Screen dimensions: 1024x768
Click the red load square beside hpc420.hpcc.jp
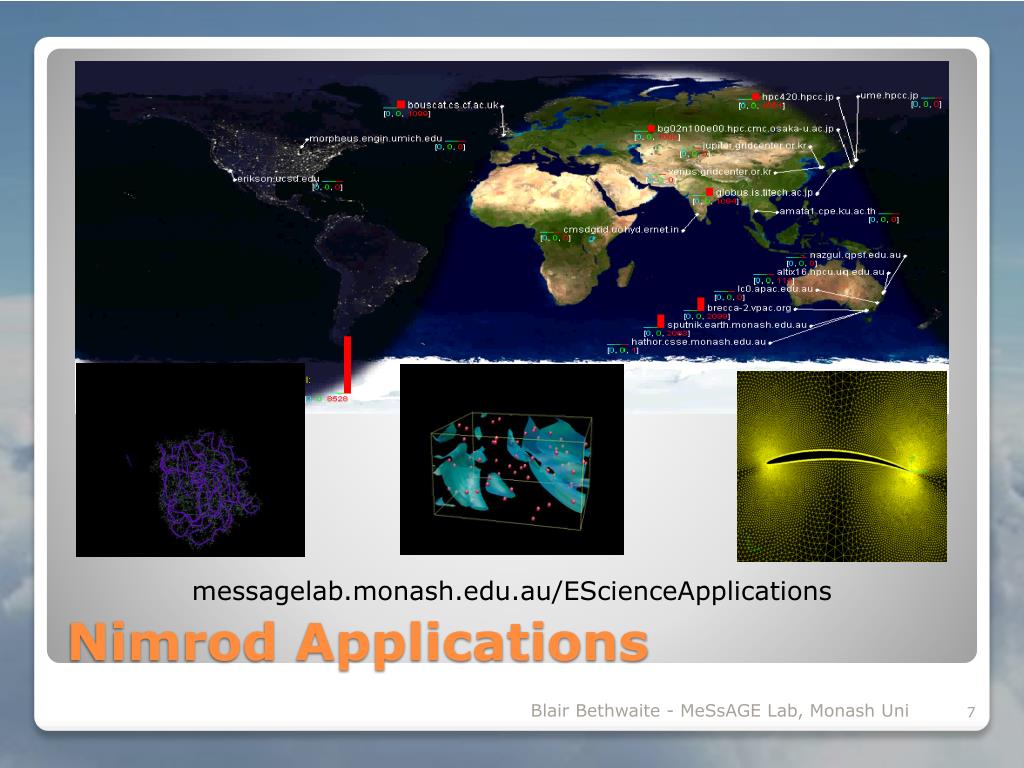click(x=756, y=97)
